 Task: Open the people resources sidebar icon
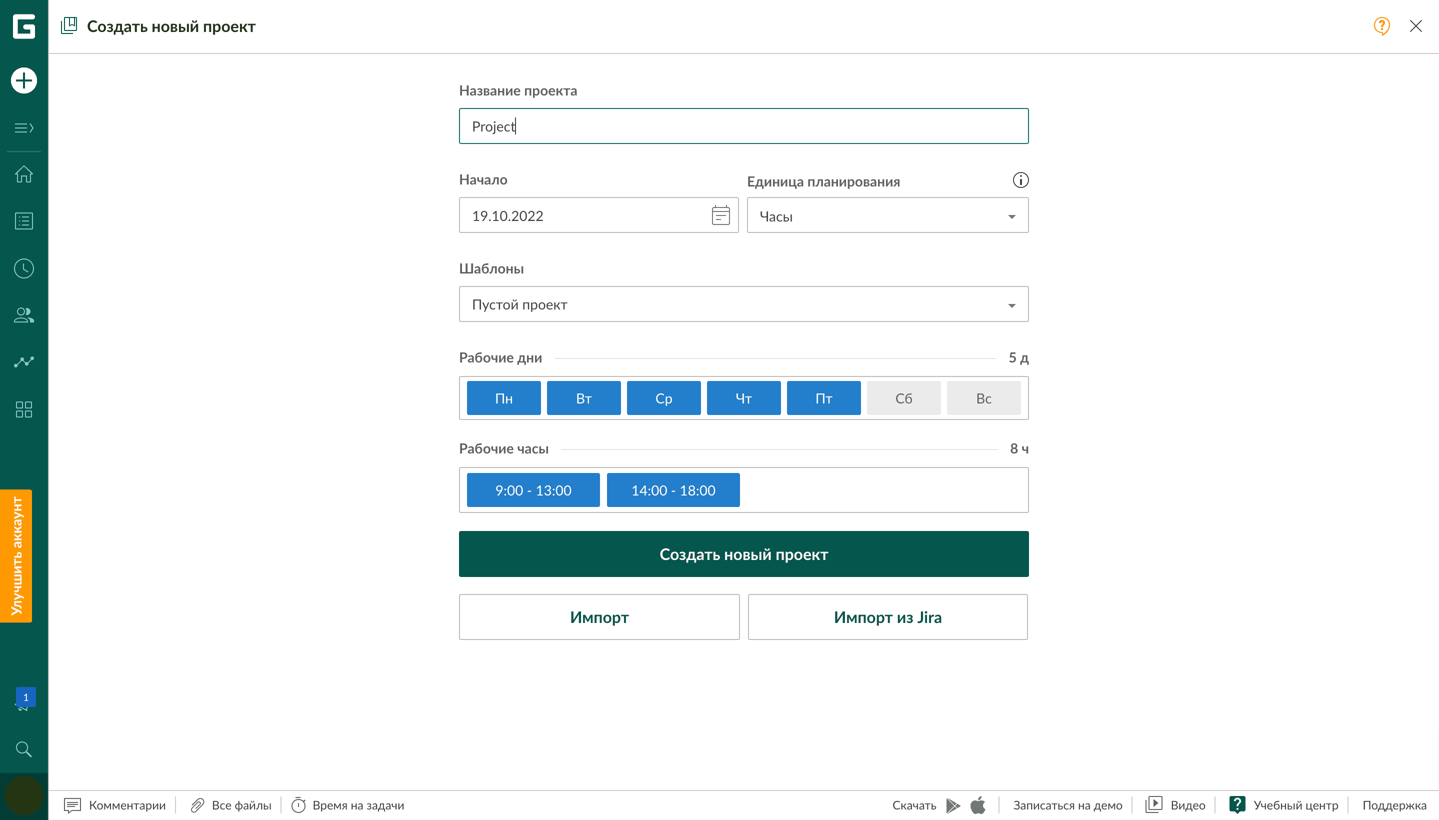tap(24, 315)
